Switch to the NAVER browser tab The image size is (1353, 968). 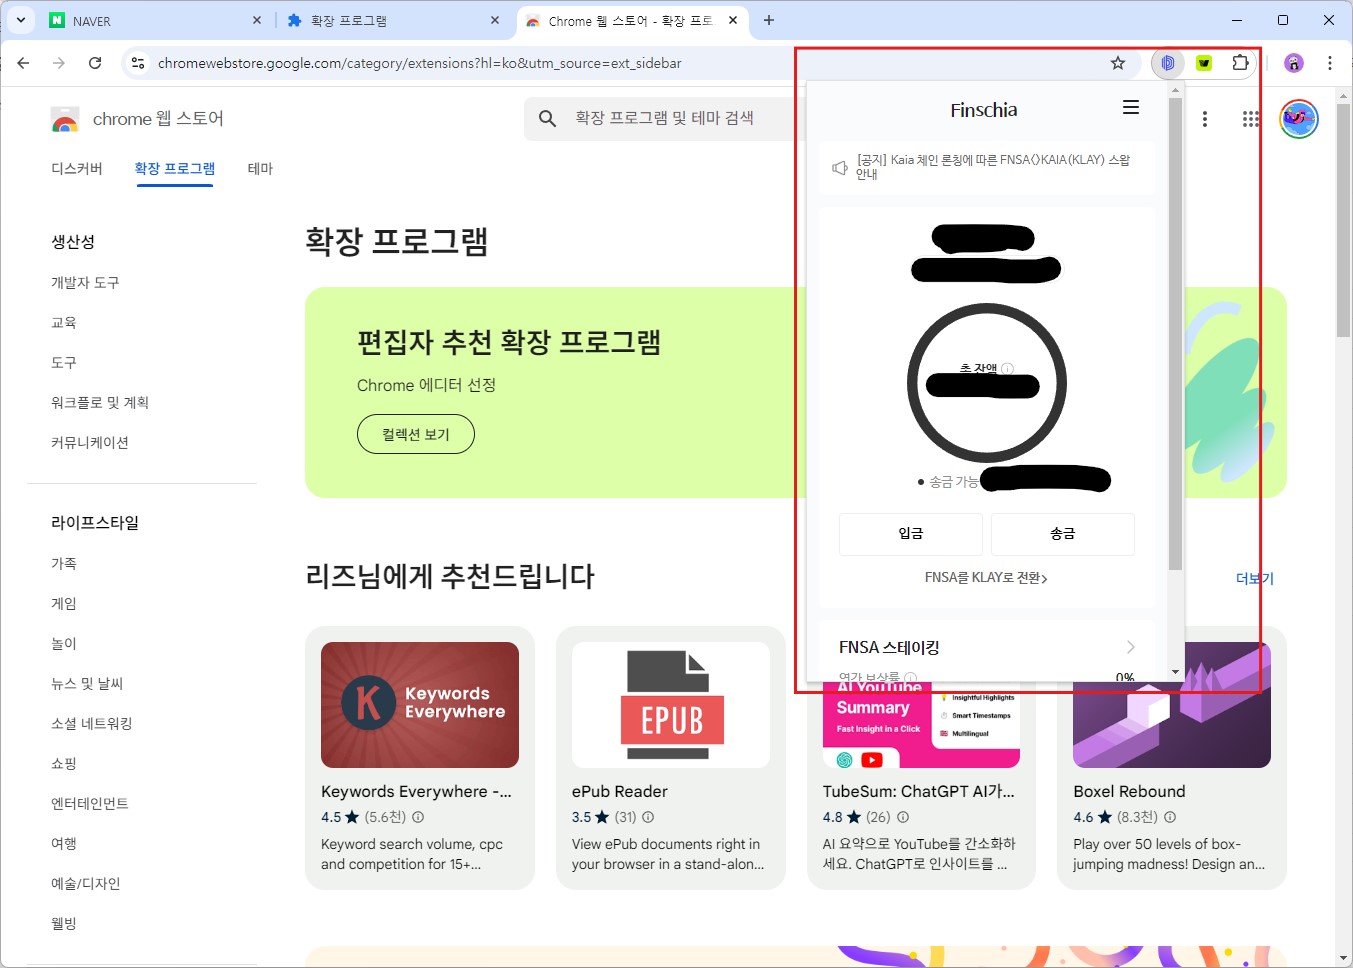[155, 20]
